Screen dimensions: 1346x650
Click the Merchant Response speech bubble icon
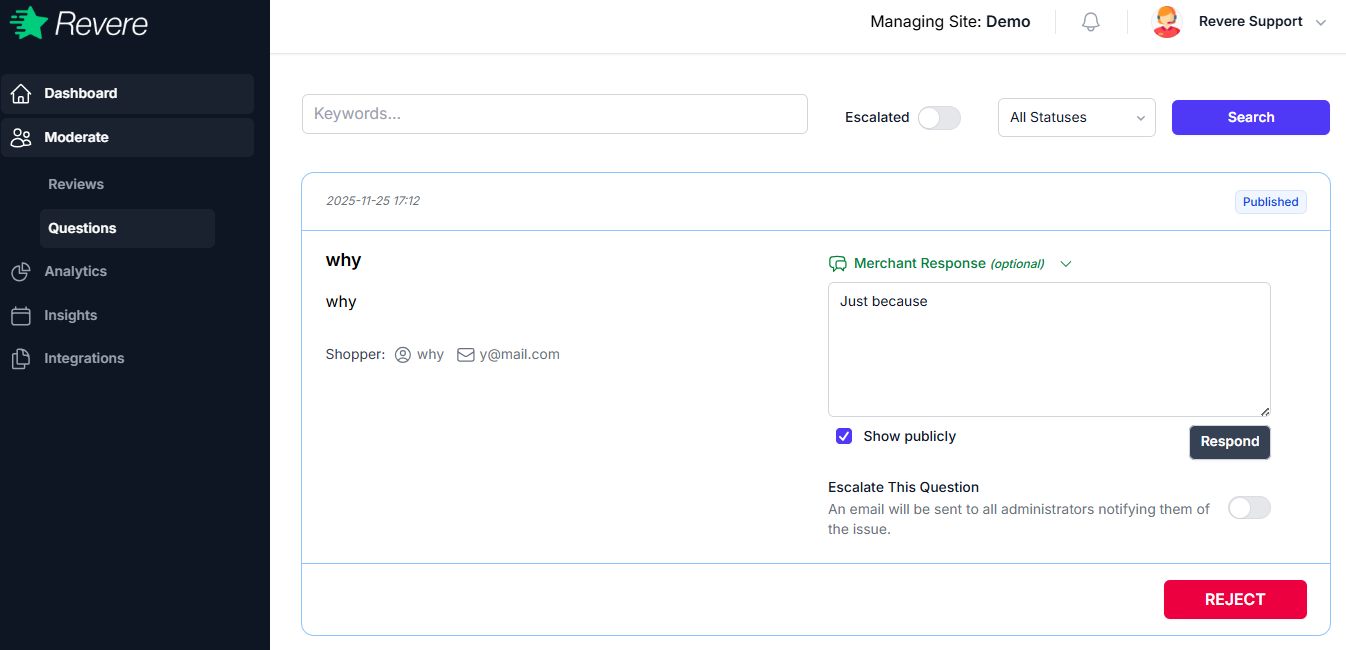pos(837,263)
